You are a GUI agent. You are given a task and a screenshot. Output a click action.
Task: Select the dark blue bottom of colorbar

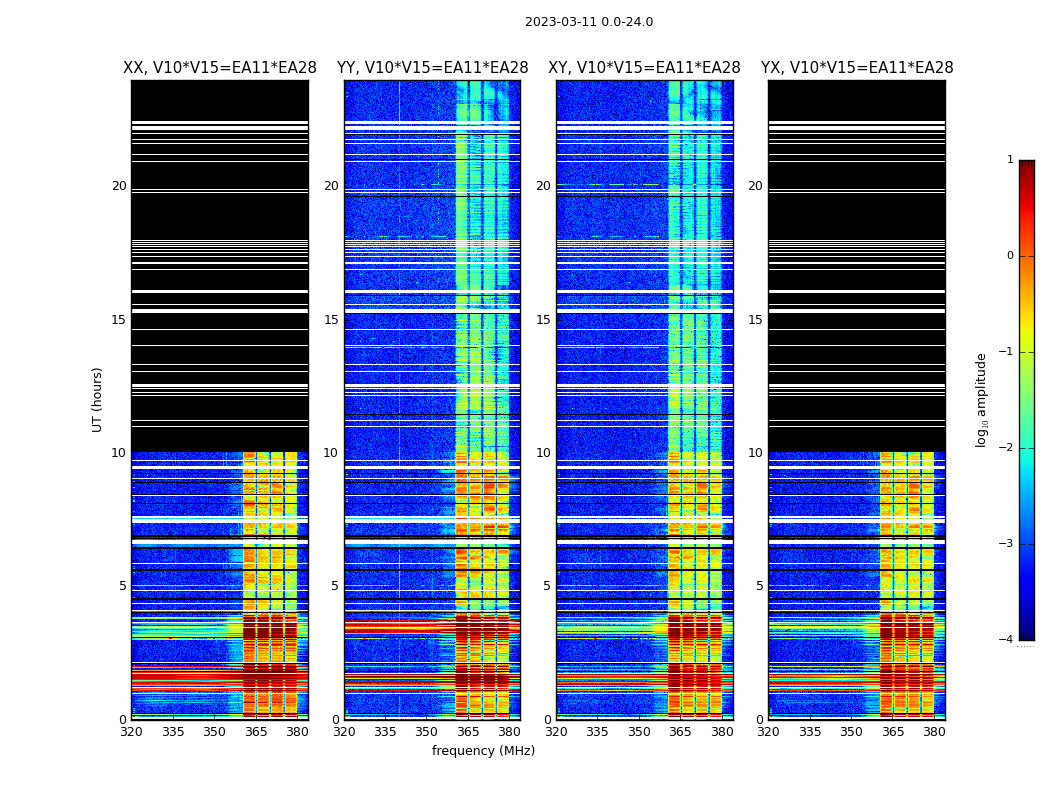[x=1027, y=635]
